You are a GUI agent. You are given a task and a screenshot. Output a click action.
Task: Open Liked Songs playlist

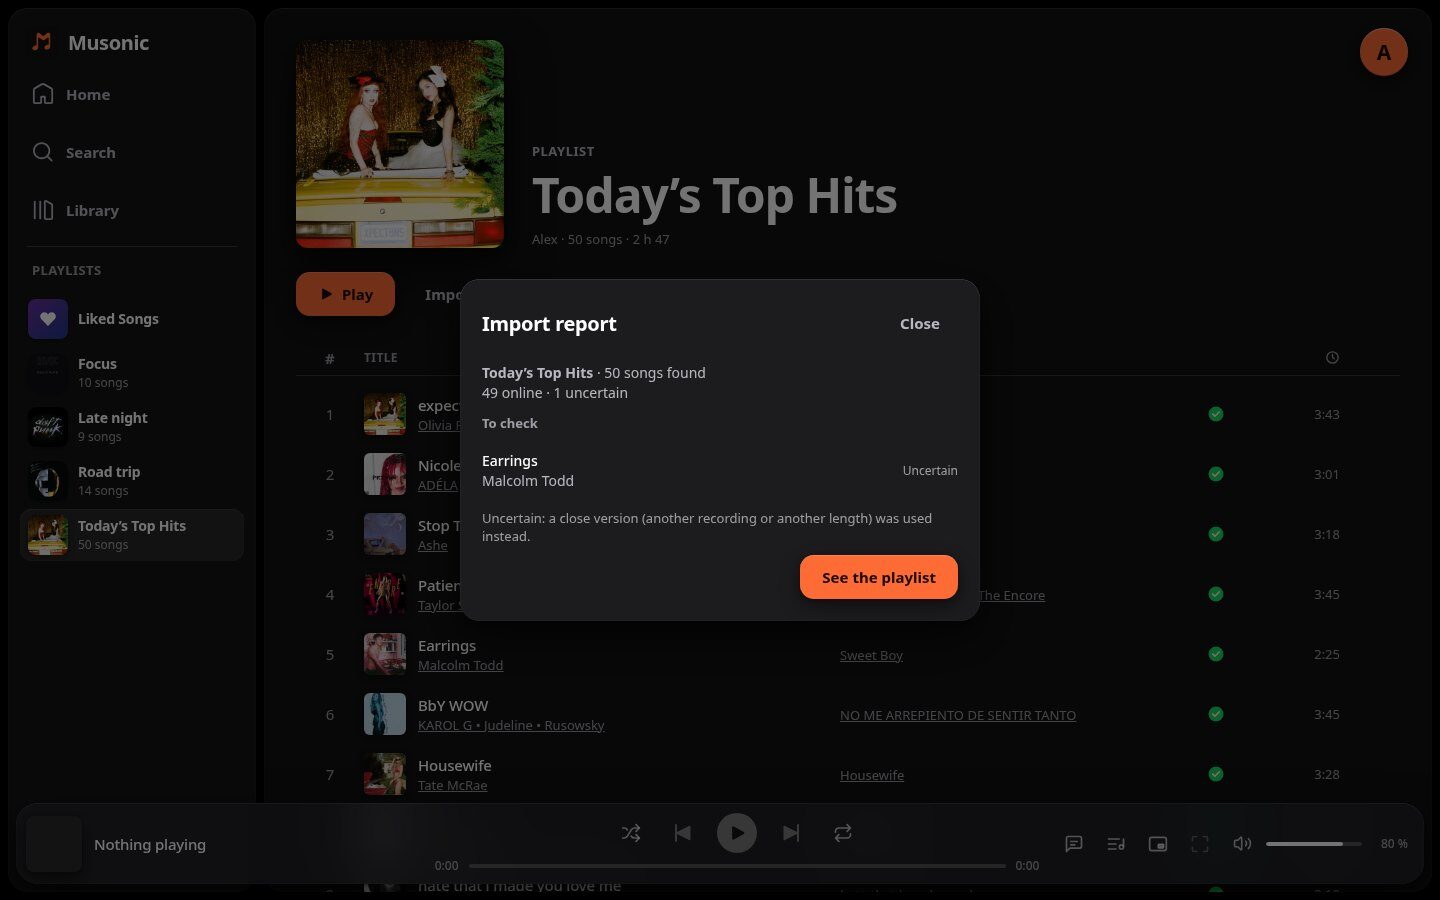tap(132, 319)
